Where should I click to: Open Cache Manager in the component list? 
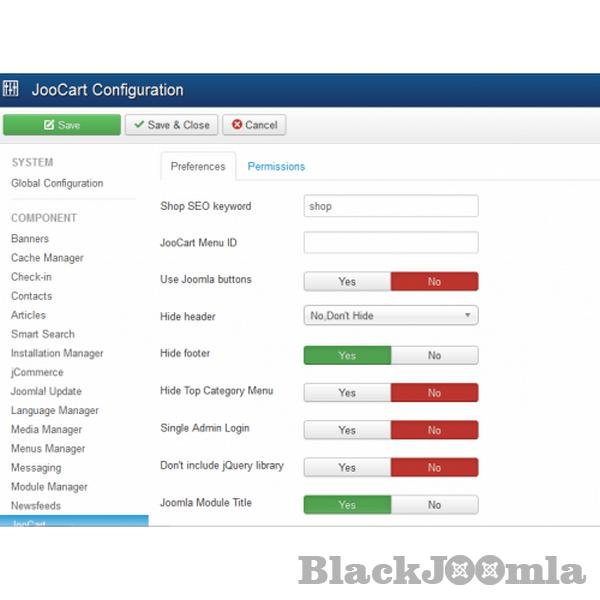click(x=47, y=258)
